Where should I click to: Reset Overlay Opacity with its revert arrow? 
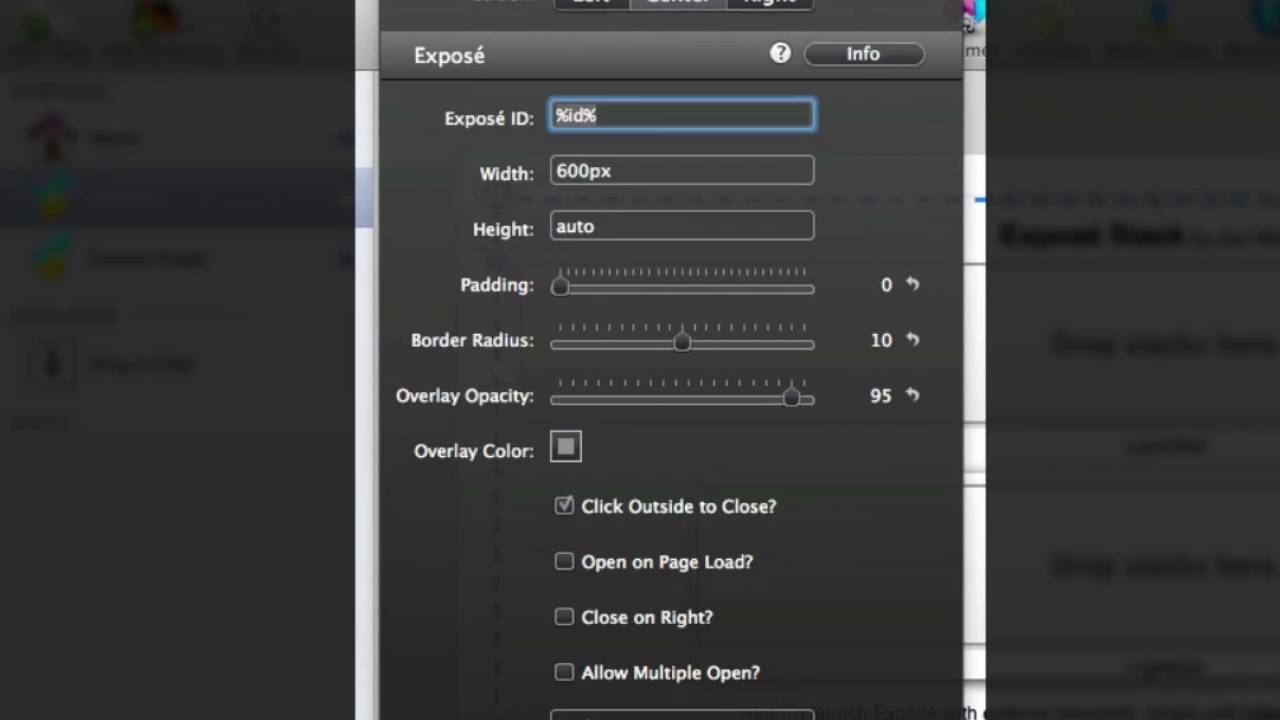(912, 395)
